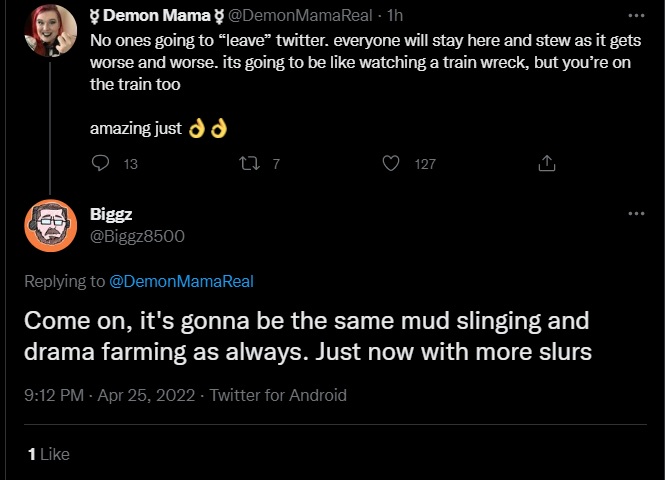Screen dimensions: 665x480
Task: Open the three-dot menu on Demon Mama's tweet
Action: tap(636, 16)
